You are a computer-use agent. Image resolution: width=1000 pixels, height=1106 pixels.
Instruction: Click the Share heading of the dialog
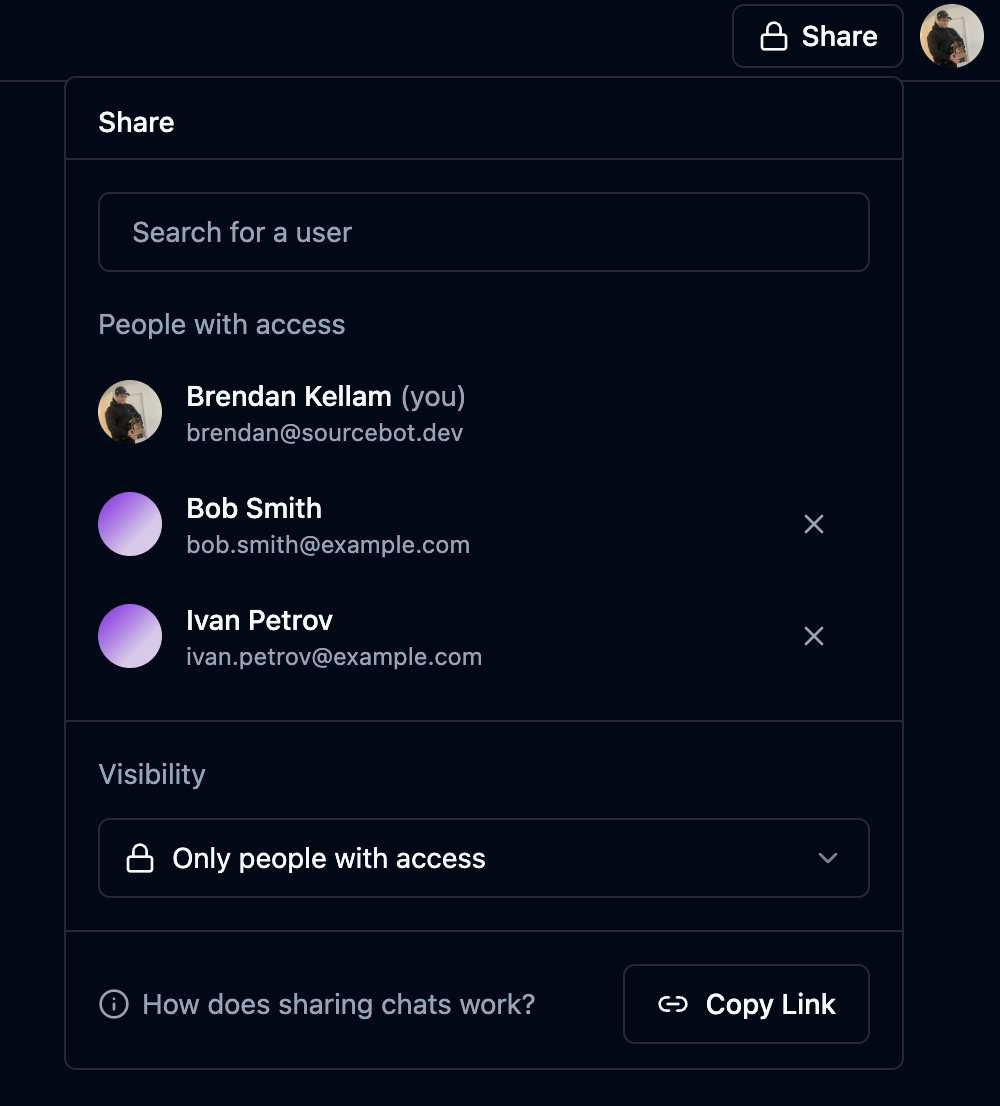[136, 122]
